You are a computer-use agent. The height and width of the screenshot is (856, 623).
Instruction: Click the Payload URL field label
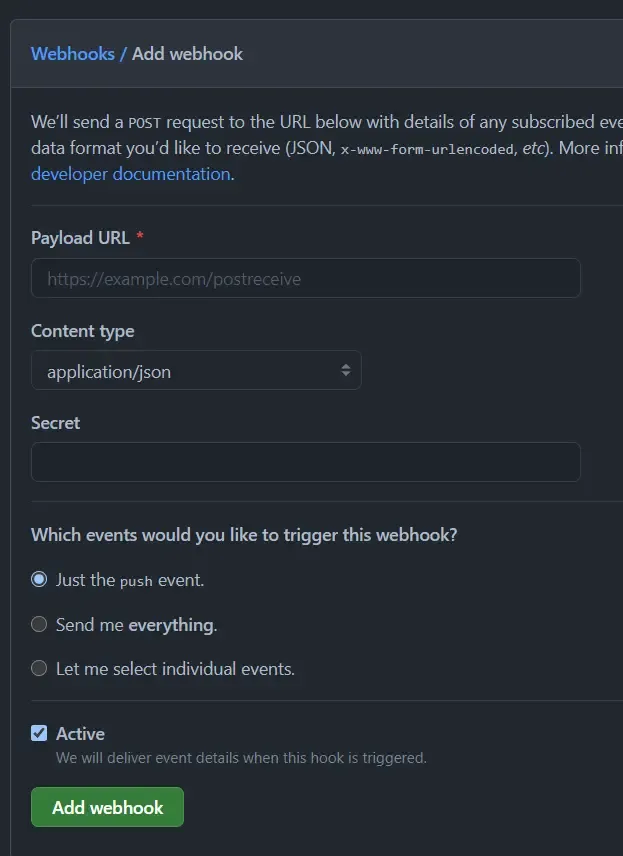(80, 238)
